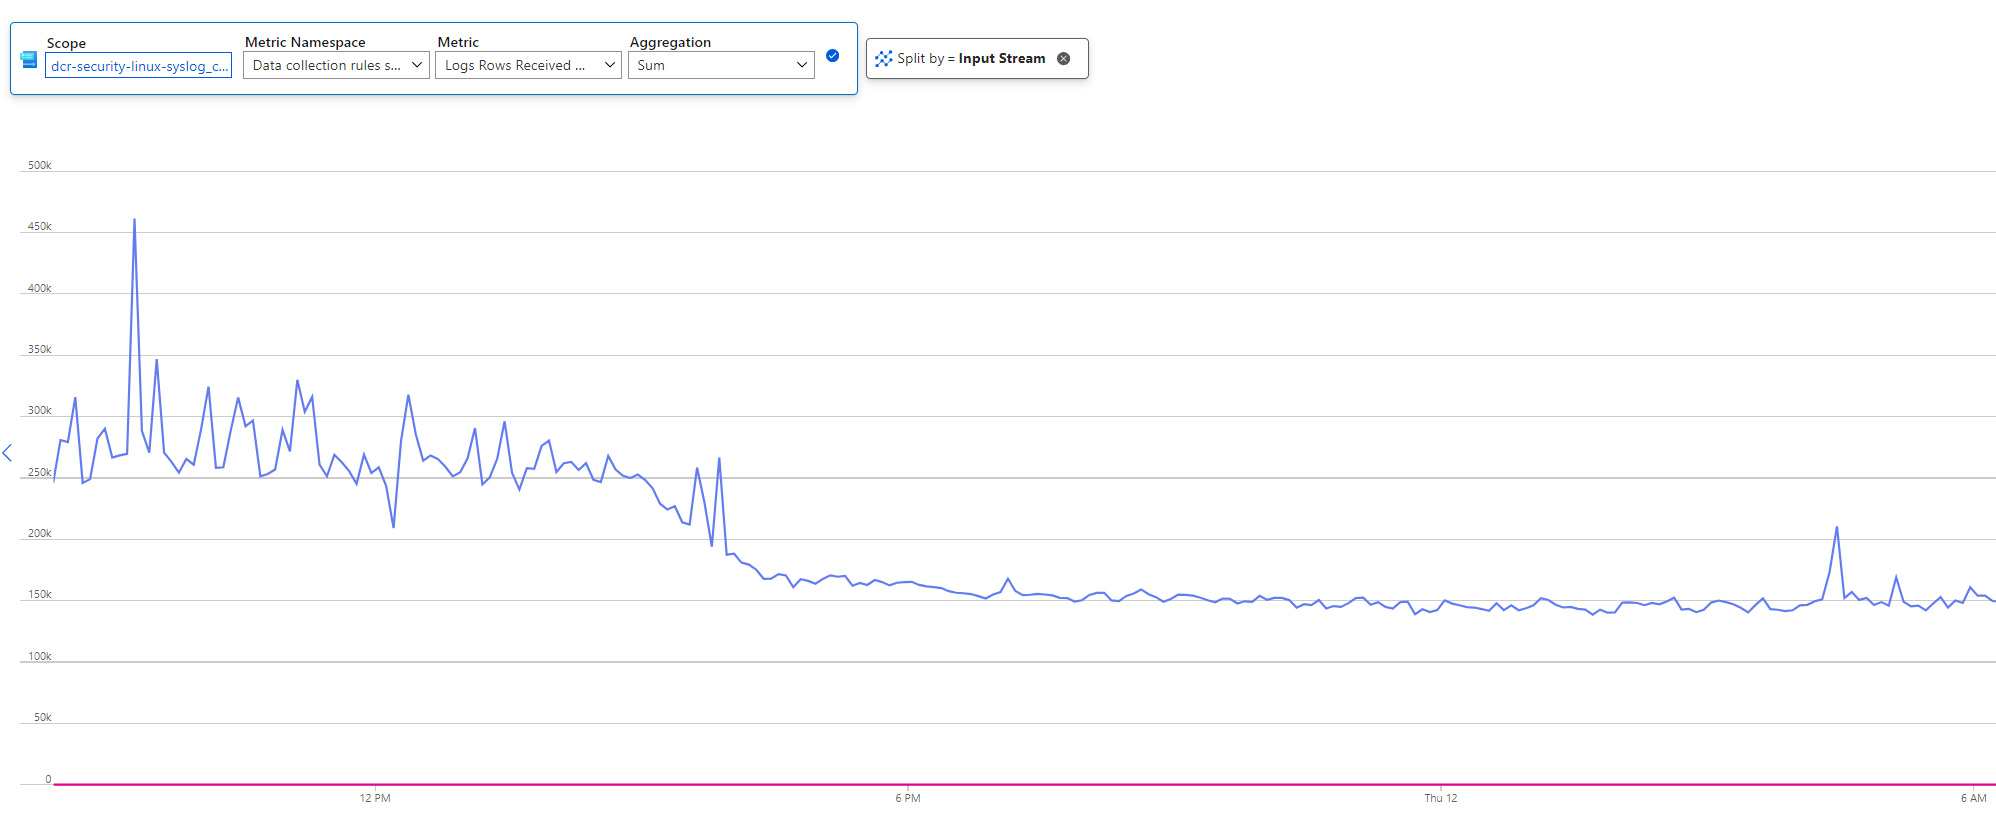1996x825 pixels.
Task: Open the Metric Namespace dropdown
Action: point(336,66)
